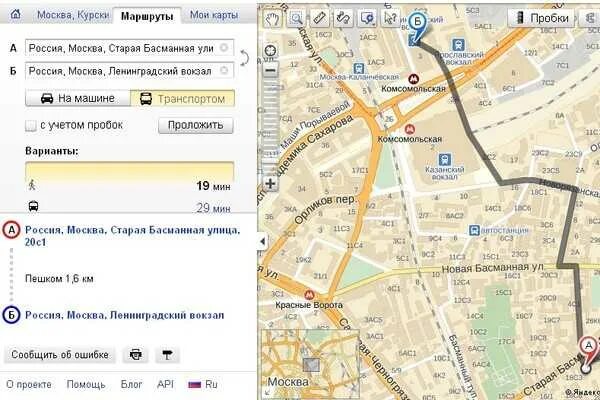Swap the A and Б route points

click(244, 59)
